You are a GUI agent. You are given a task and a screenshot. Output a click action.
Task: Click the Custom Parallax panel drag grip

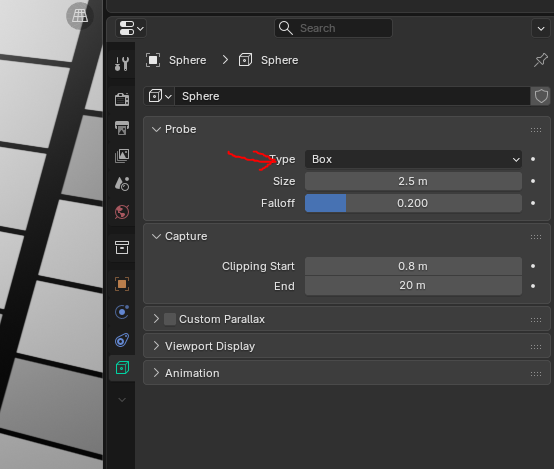(536, 320)
